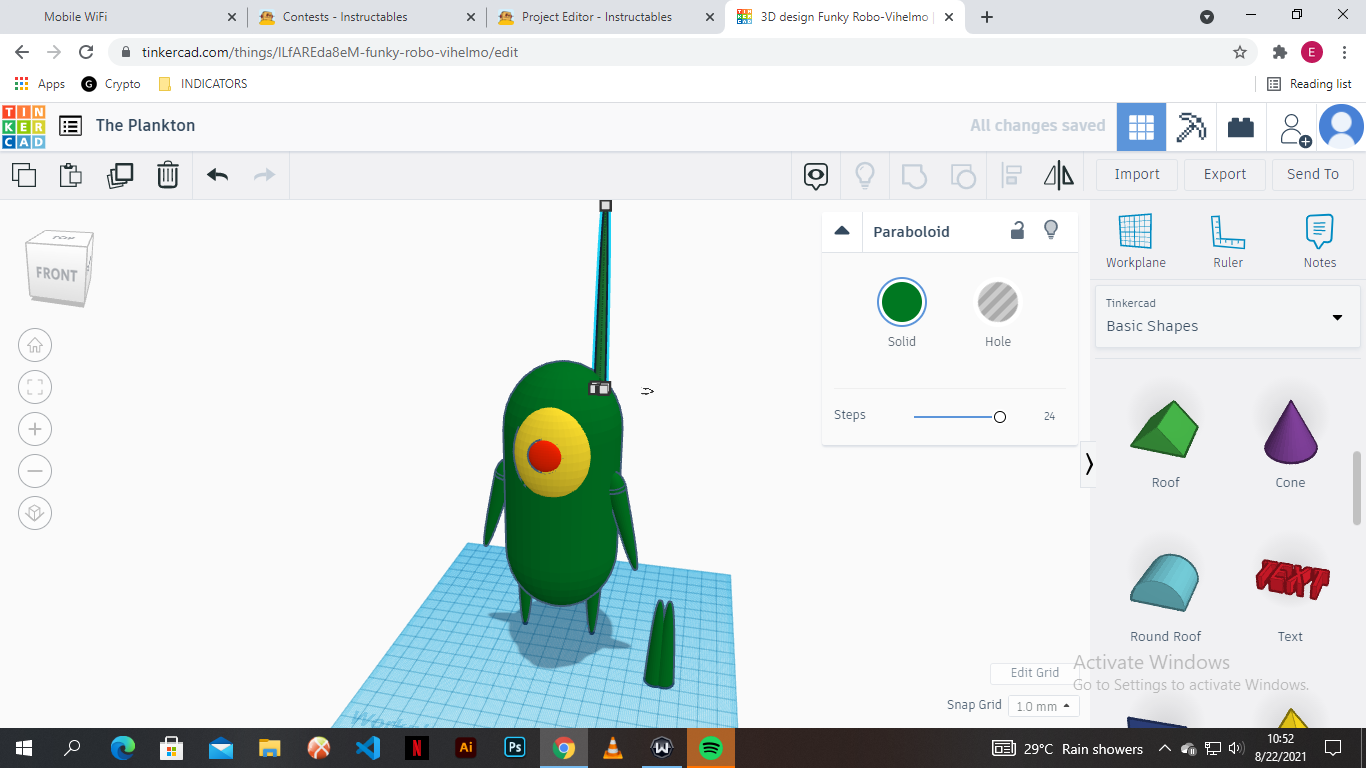Click the Group shapes icon
The width and height of the screenshot is (1366, 768).
914,176
